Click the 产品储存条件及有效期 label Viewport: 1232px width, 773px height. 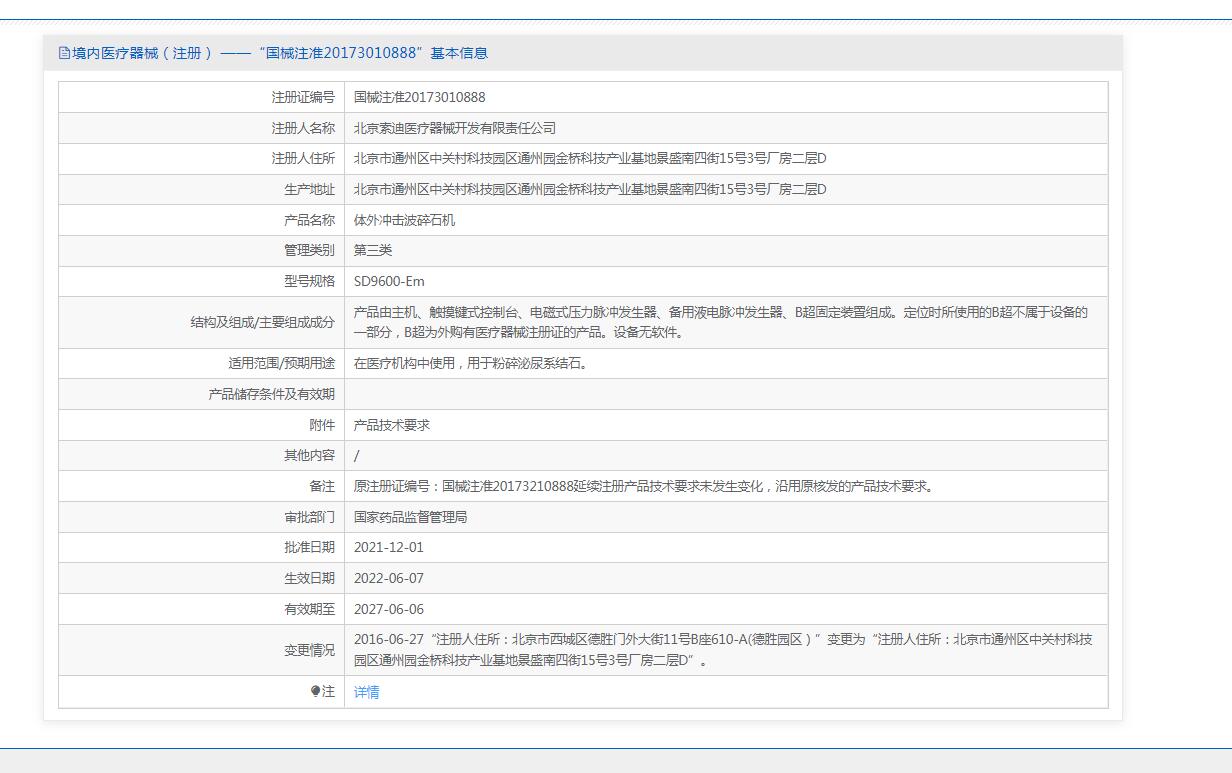tap(271, 394)
